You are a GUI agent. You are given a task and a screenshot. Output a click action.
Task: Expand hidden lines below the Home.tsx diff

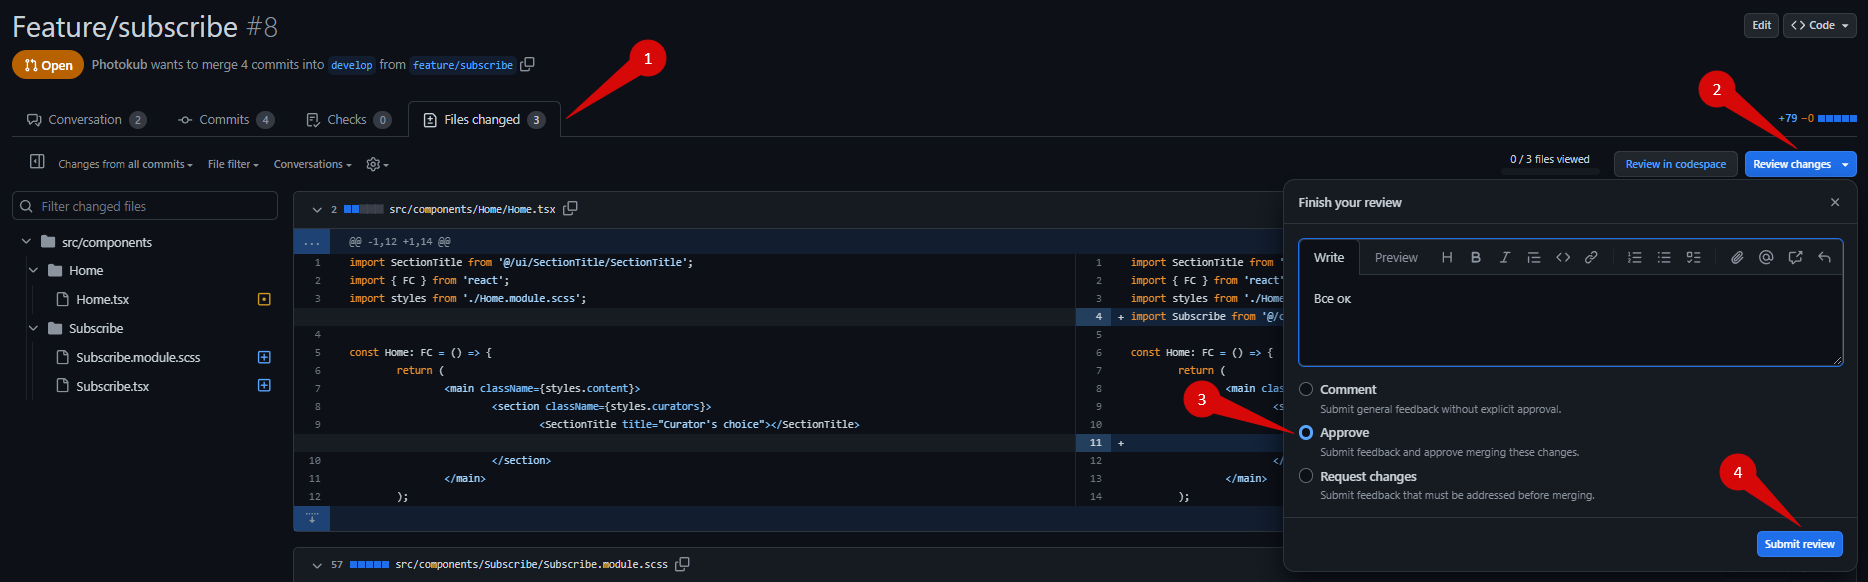tap(311, 519)
